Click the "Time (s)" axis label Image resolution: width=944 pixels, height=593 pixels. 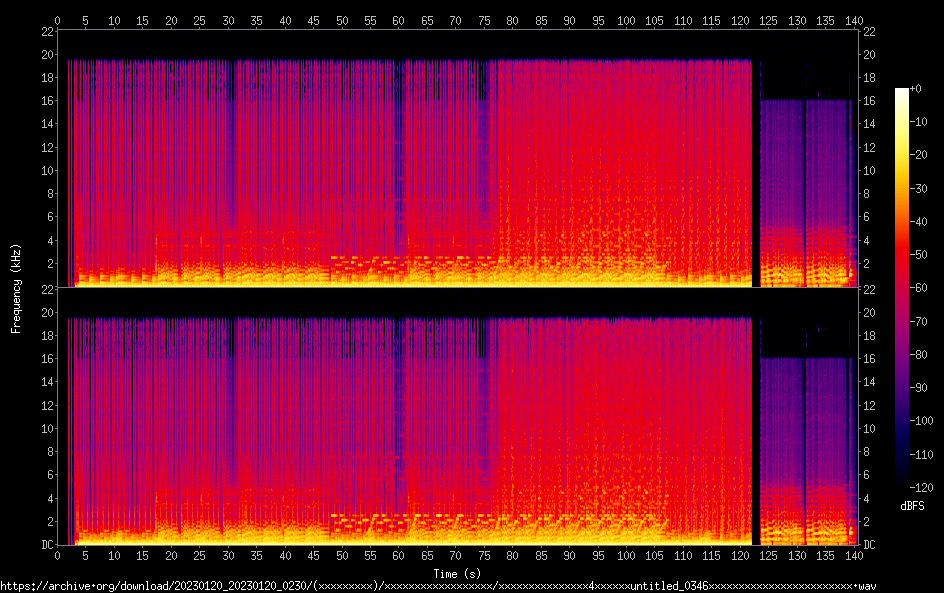456,573
